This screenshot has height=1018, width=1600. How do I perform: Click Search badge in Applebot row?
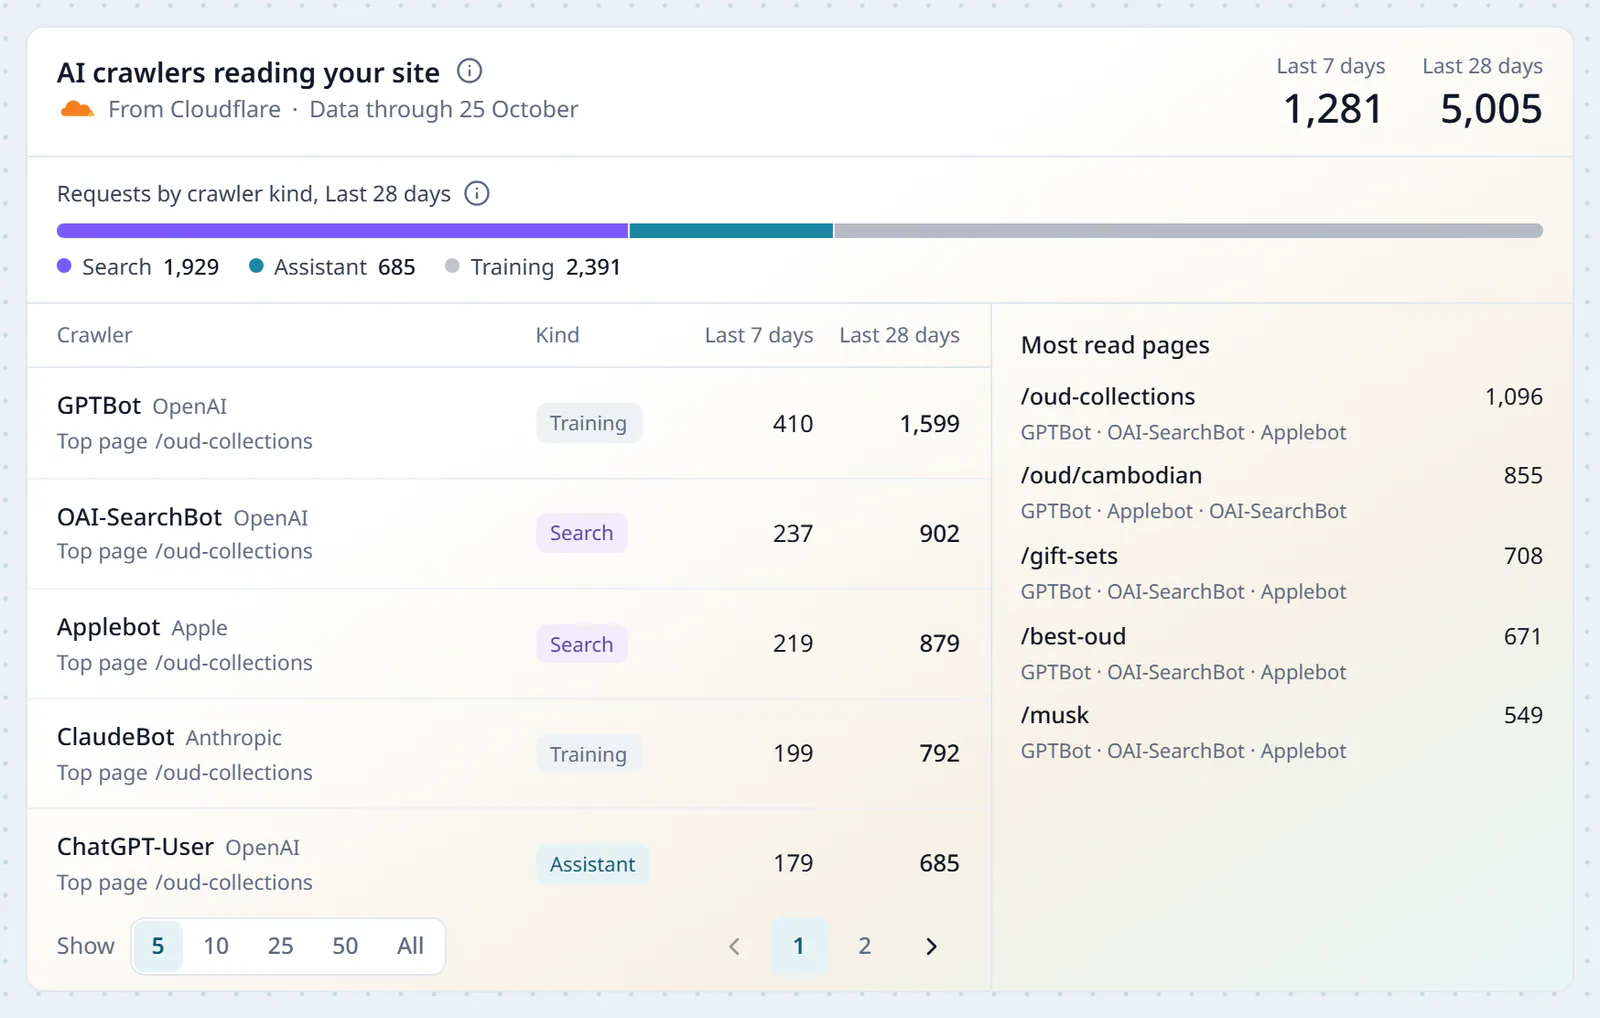tap(581, 644)
